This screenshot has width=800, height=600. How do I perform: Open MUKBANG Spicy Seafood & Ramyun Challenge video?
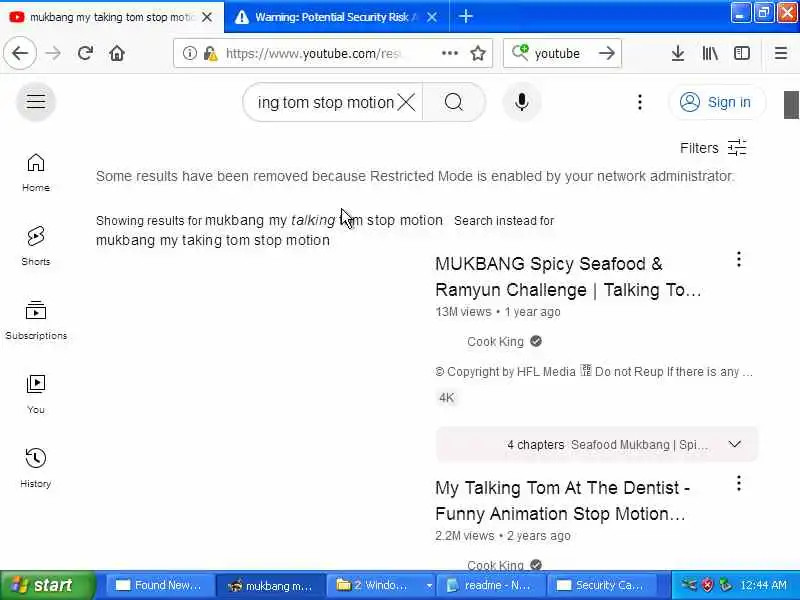568,277
